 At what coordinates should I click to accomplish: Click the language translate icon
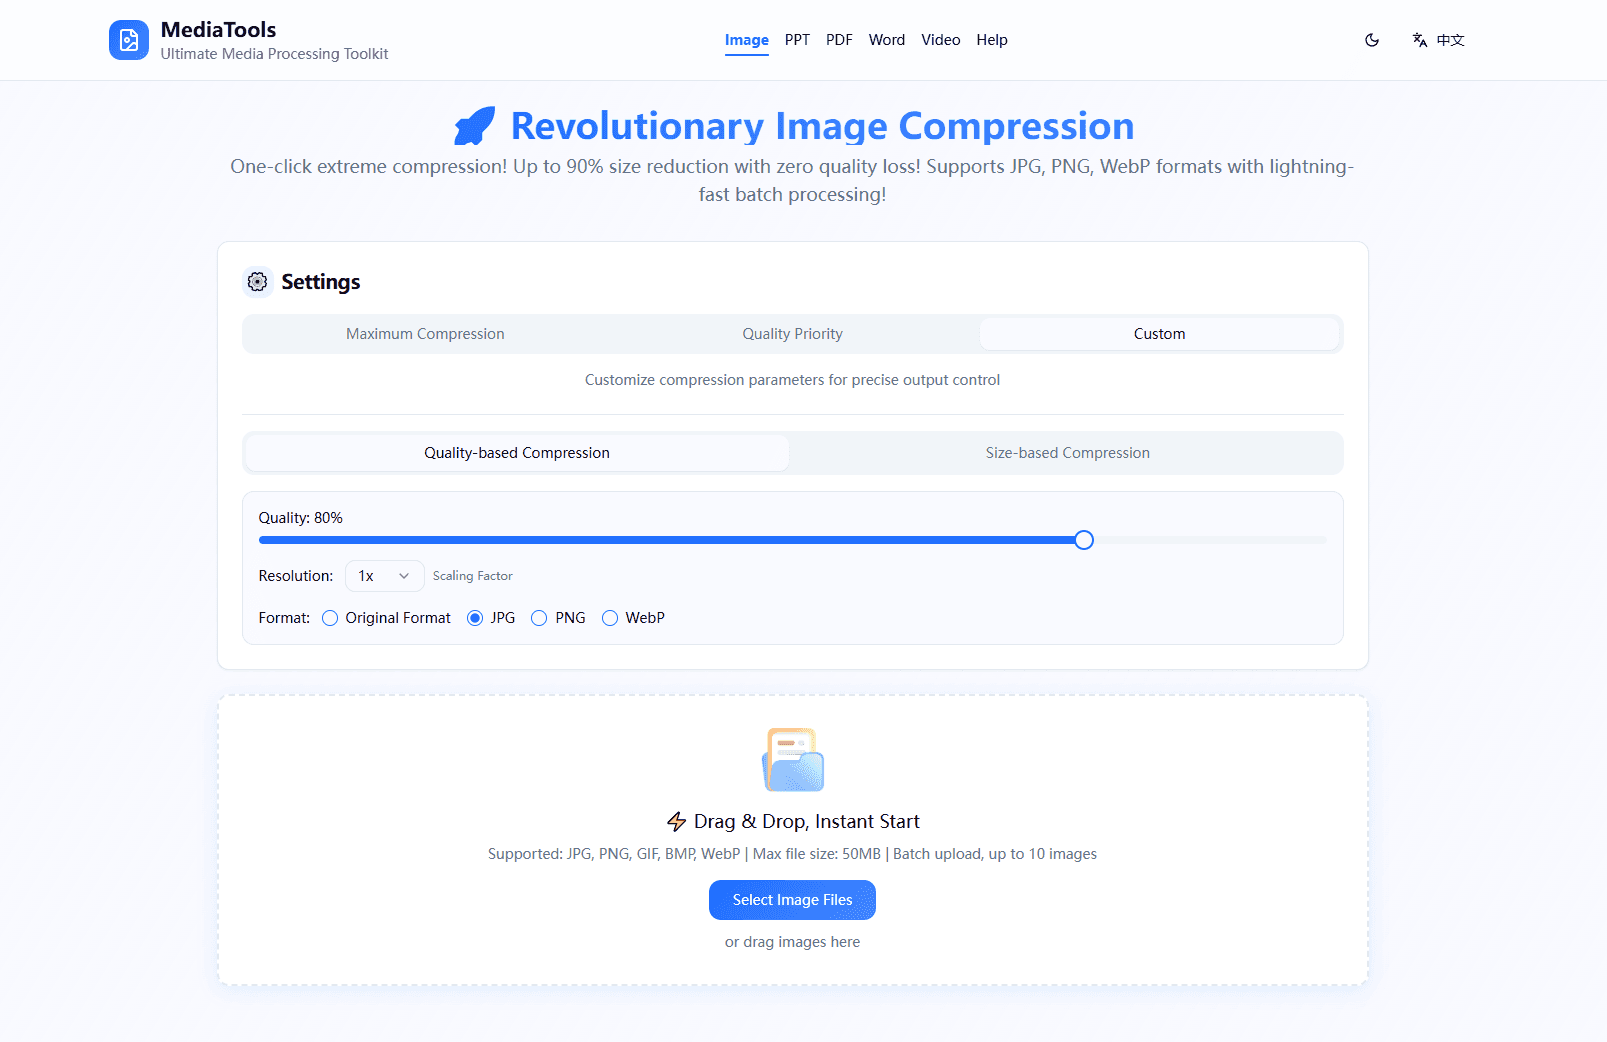pos(1419,40)
